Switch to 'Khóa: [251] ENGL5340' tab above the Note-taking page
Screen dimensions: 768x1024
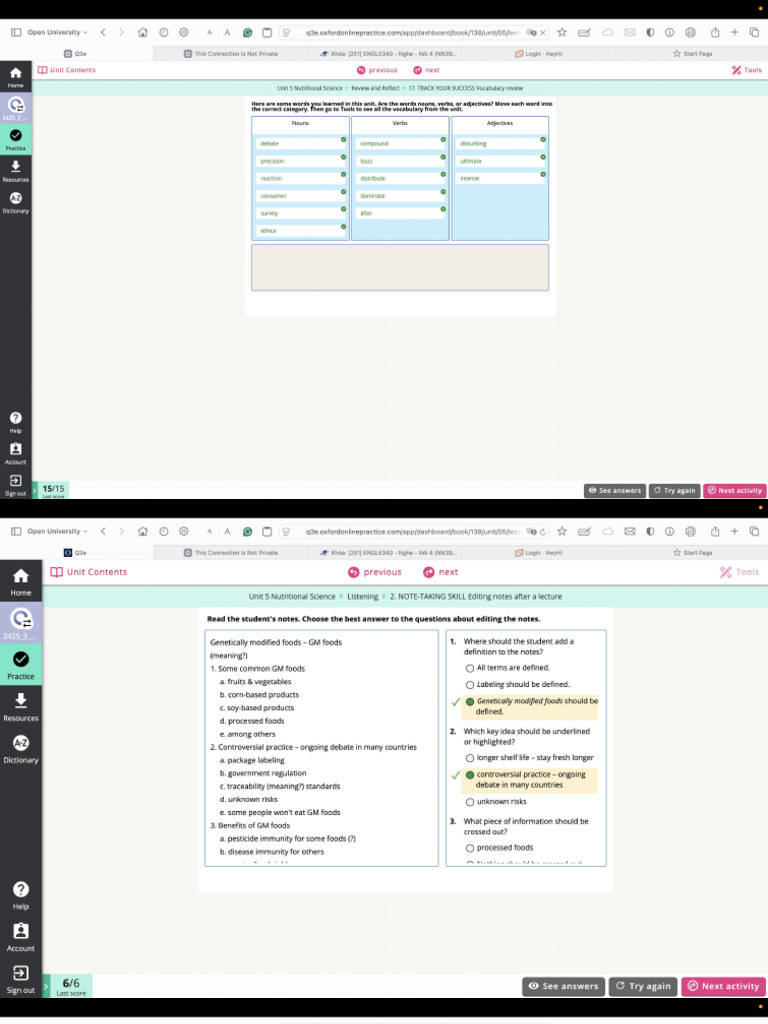385,552
